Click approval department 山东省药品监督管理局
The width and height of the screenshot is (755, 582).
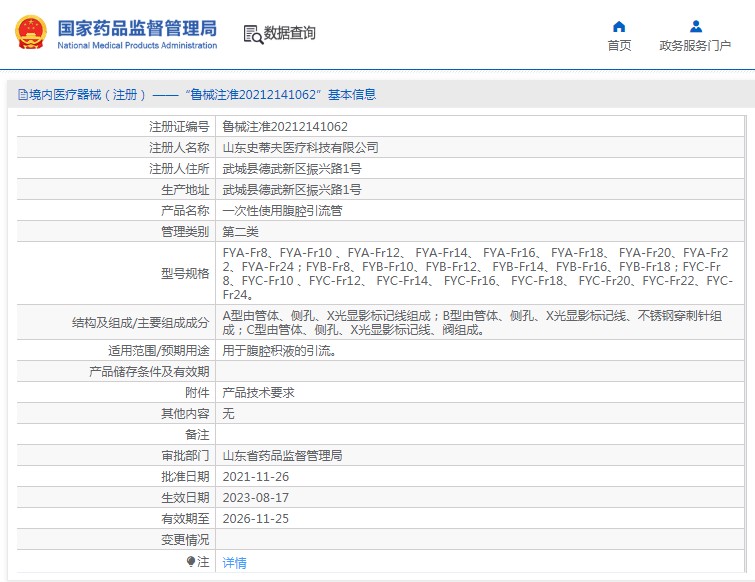pos(283,455)
